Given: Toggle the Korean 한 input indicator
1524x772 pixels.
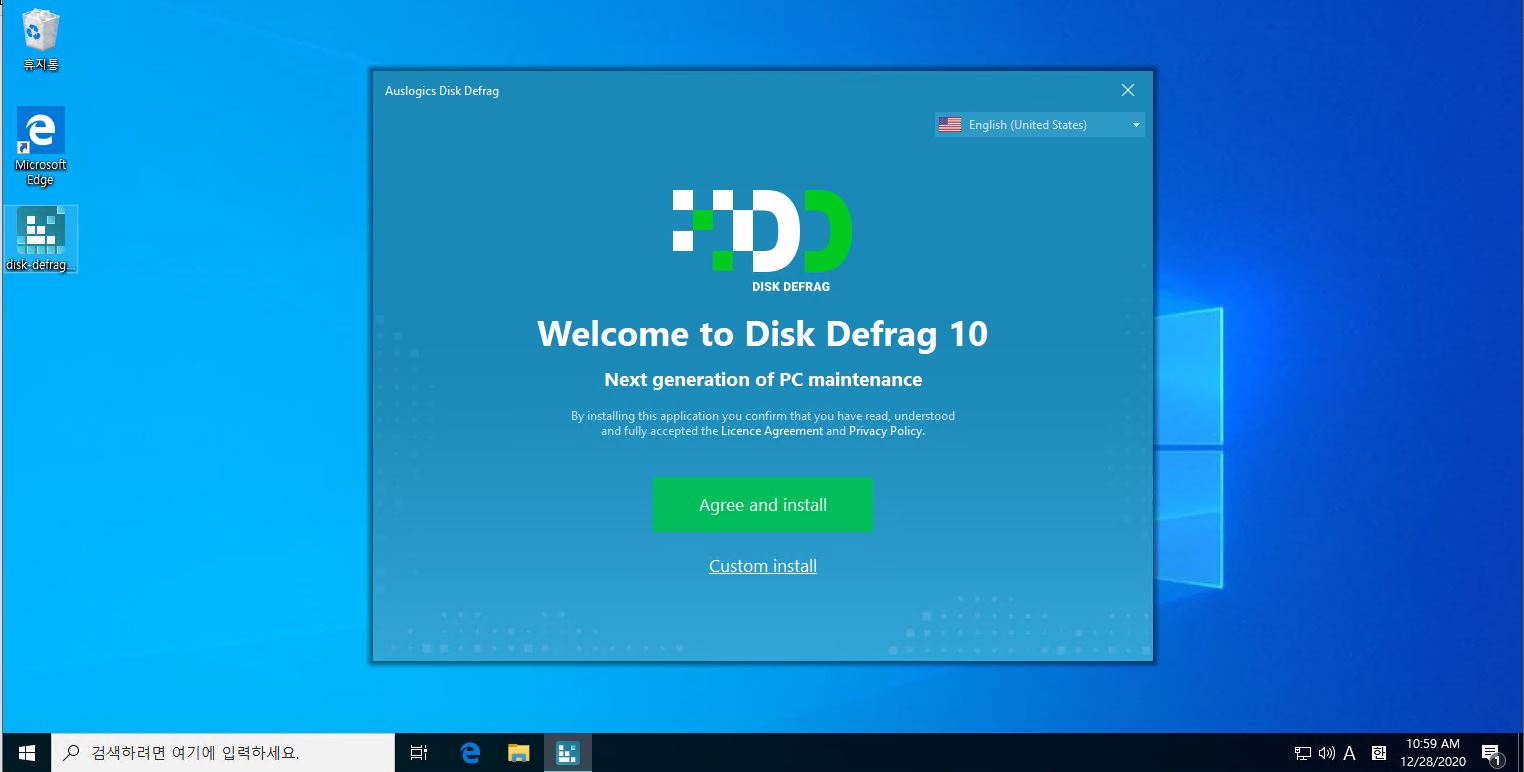Looking at the screenshot, I should click(1379, 753).
